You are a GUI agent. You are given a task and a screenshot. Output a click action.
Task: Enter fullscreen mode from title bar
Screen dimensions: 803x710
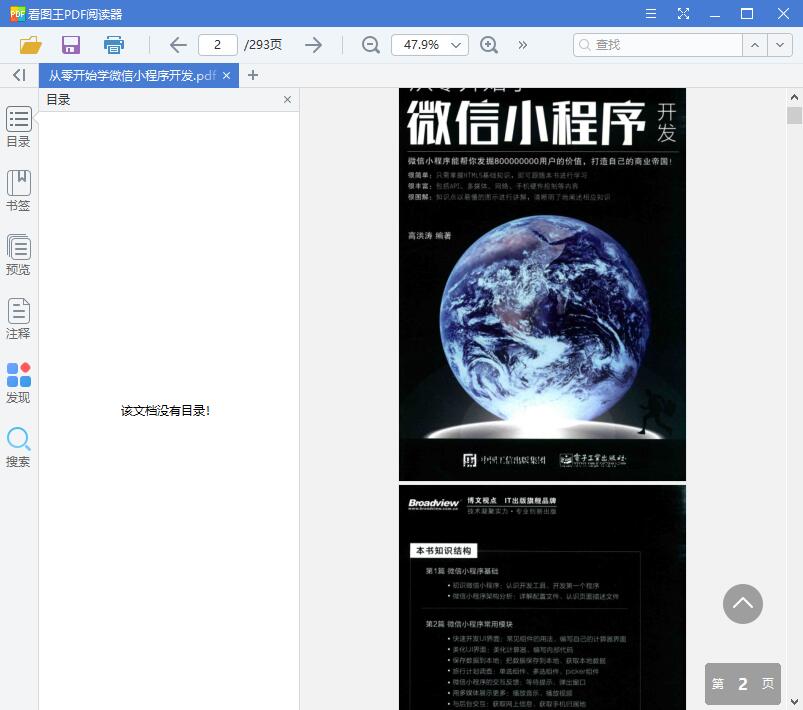(683, 13)
